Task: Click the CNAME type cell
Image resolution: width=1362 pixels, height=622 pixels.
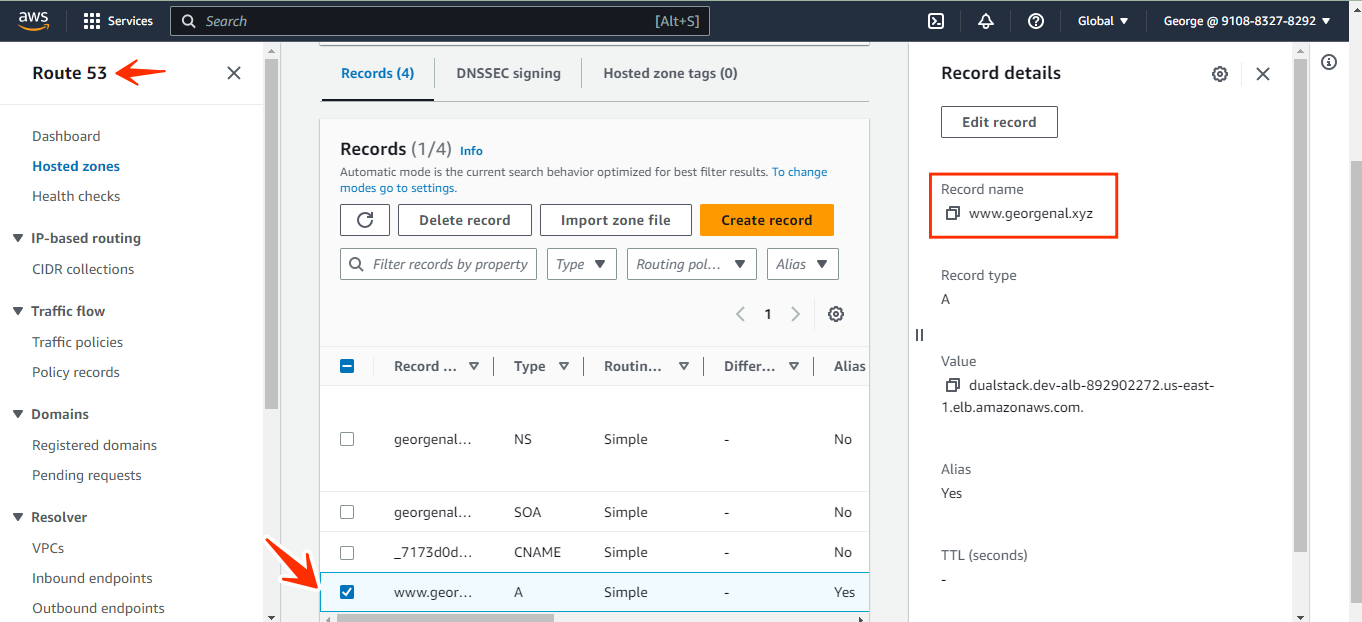Action: pos(538,552)
